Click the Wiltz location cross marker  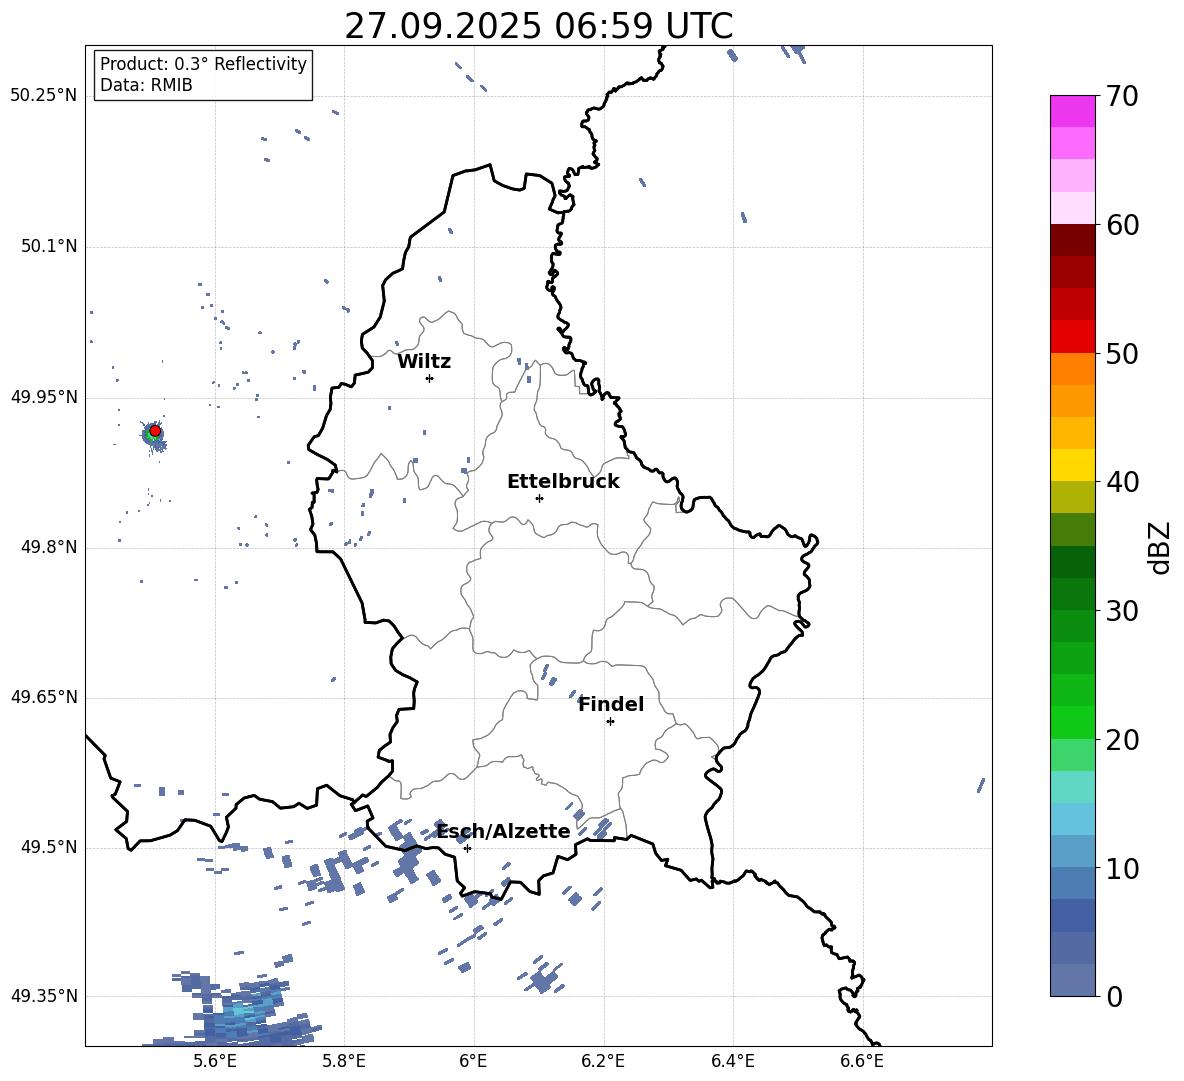(x=430, y=378)
